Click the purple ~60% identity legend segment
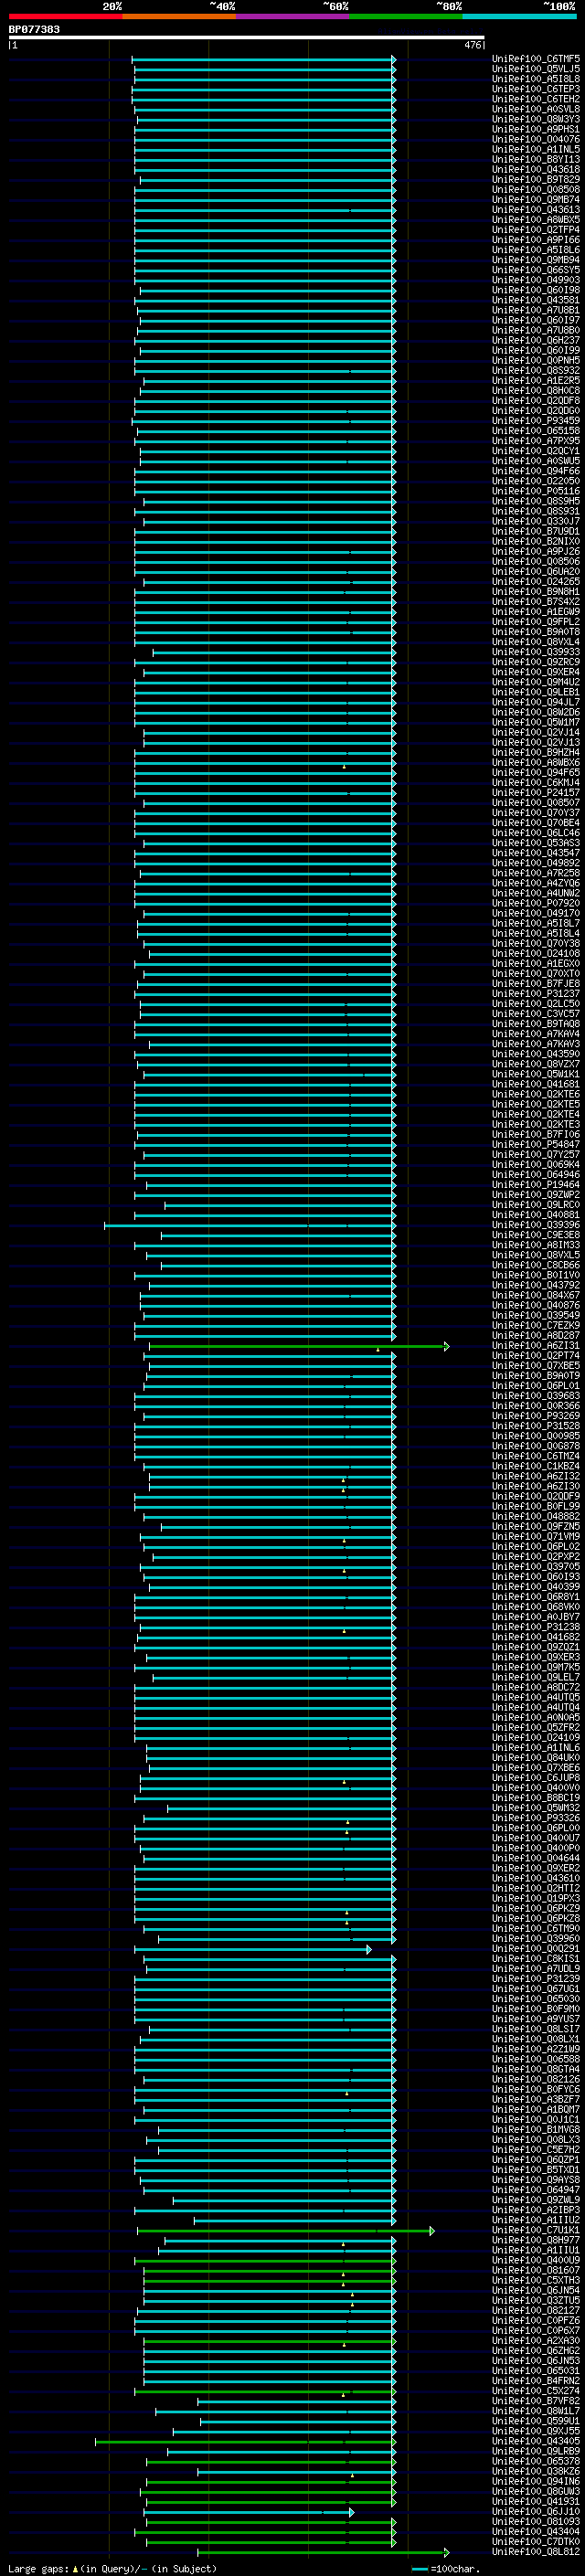 [x=293, y=16]
